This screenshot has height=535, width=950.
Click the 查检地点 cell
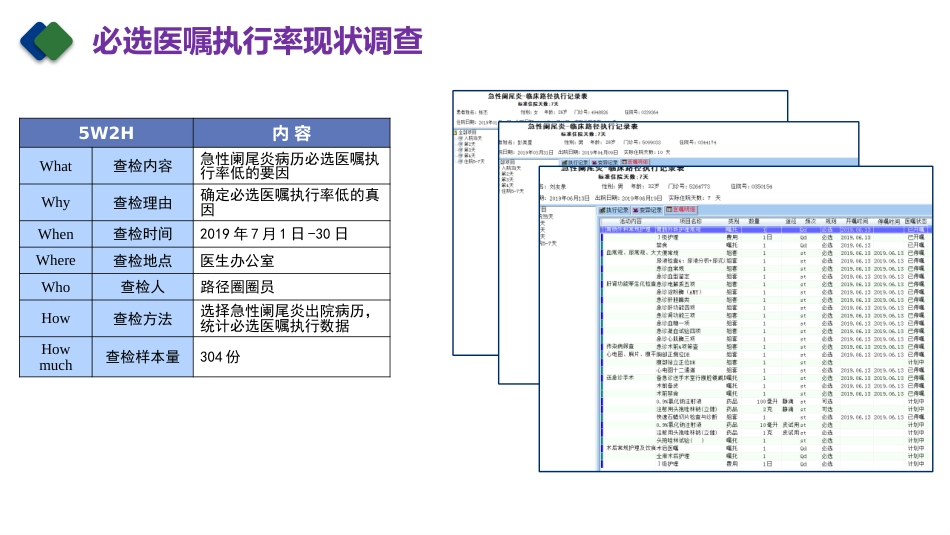click(143, 261)
